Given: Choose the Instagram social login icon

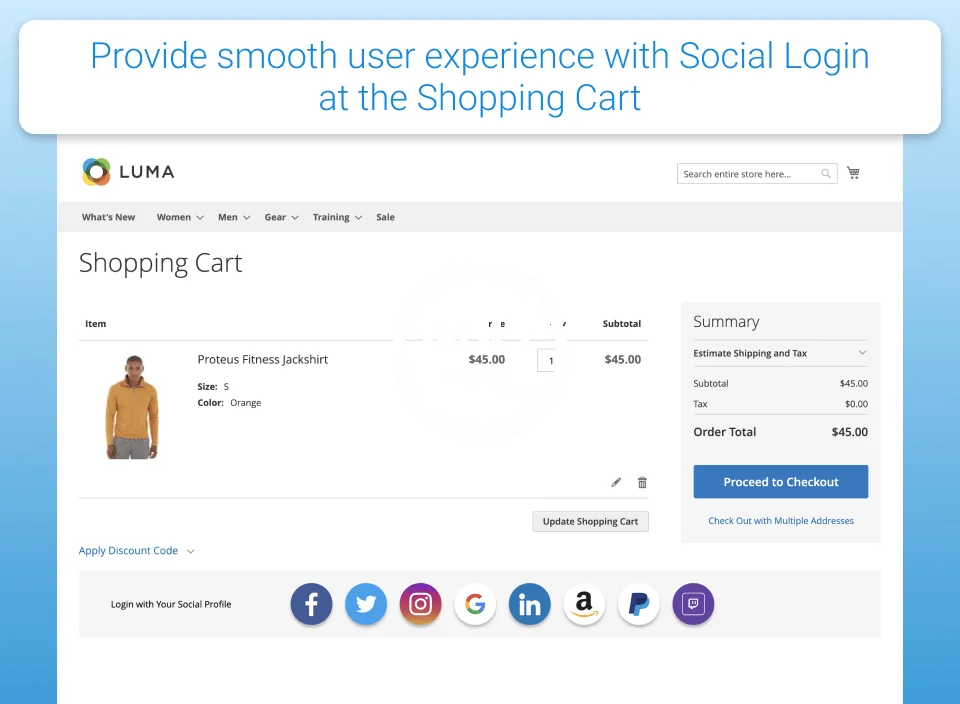Looking at the screenshot, I should pyautogui.click(x=420, y=604).
